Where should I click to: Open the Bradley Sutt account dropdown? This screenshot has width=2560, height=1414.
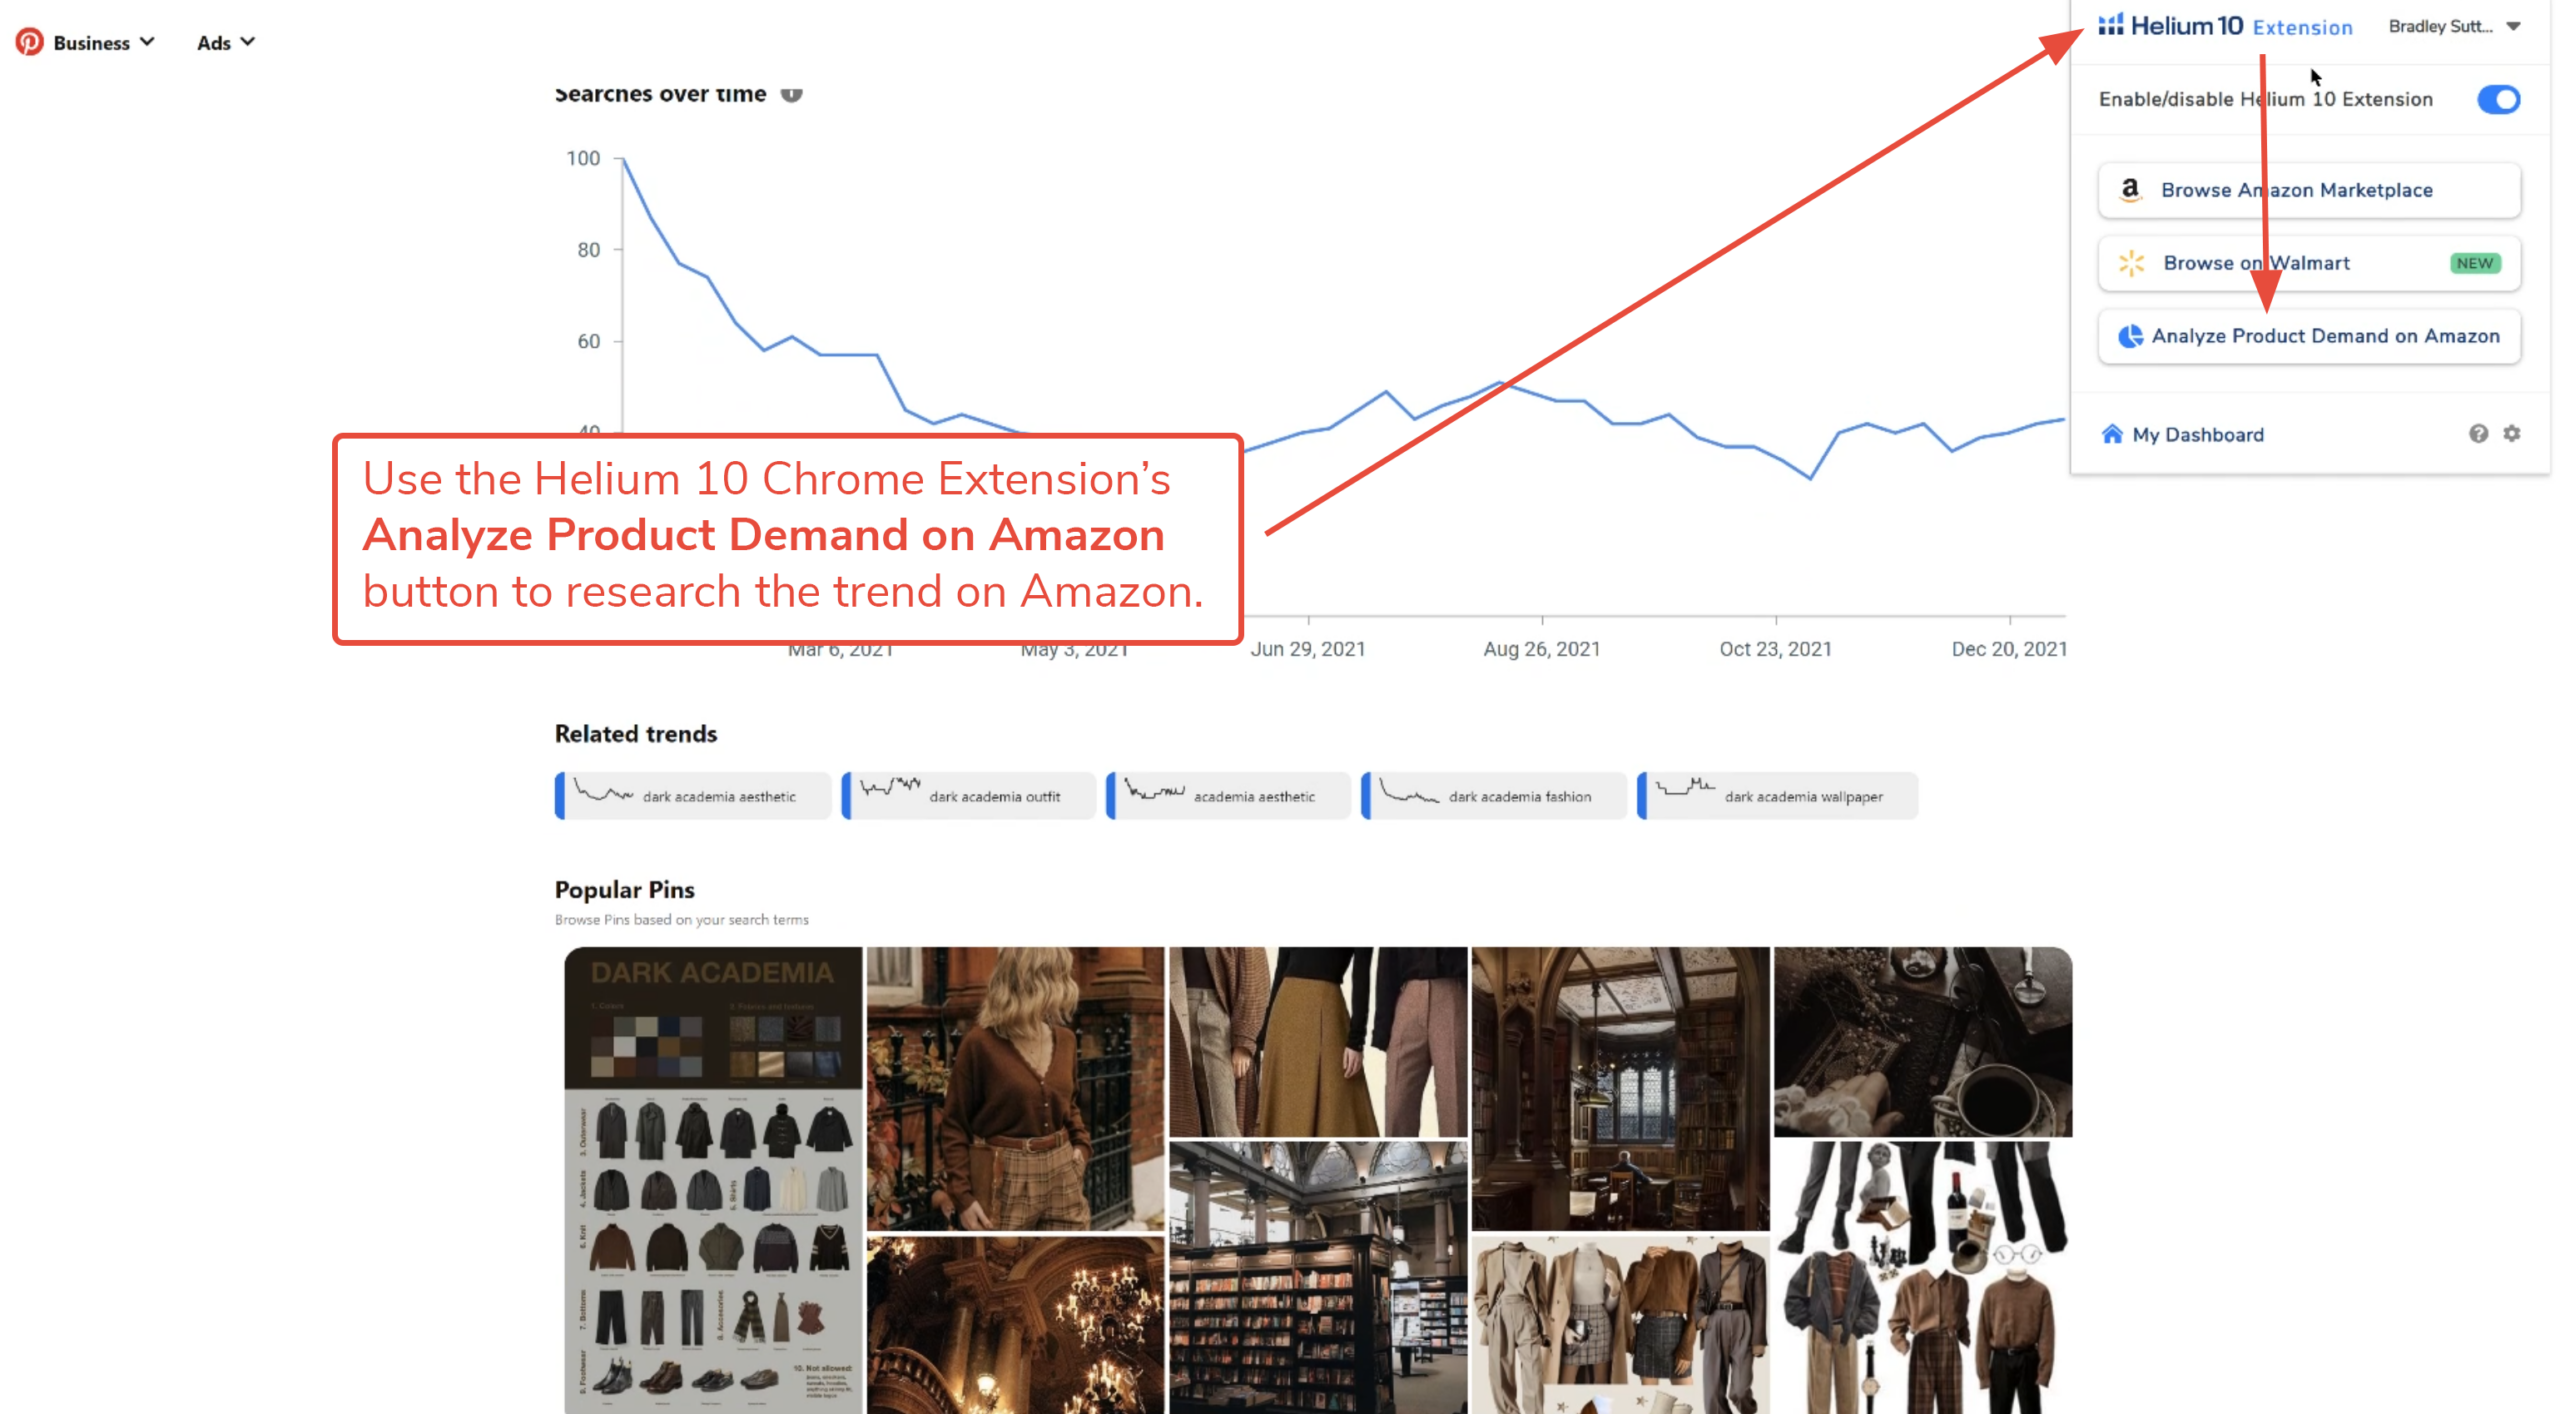2454,27
